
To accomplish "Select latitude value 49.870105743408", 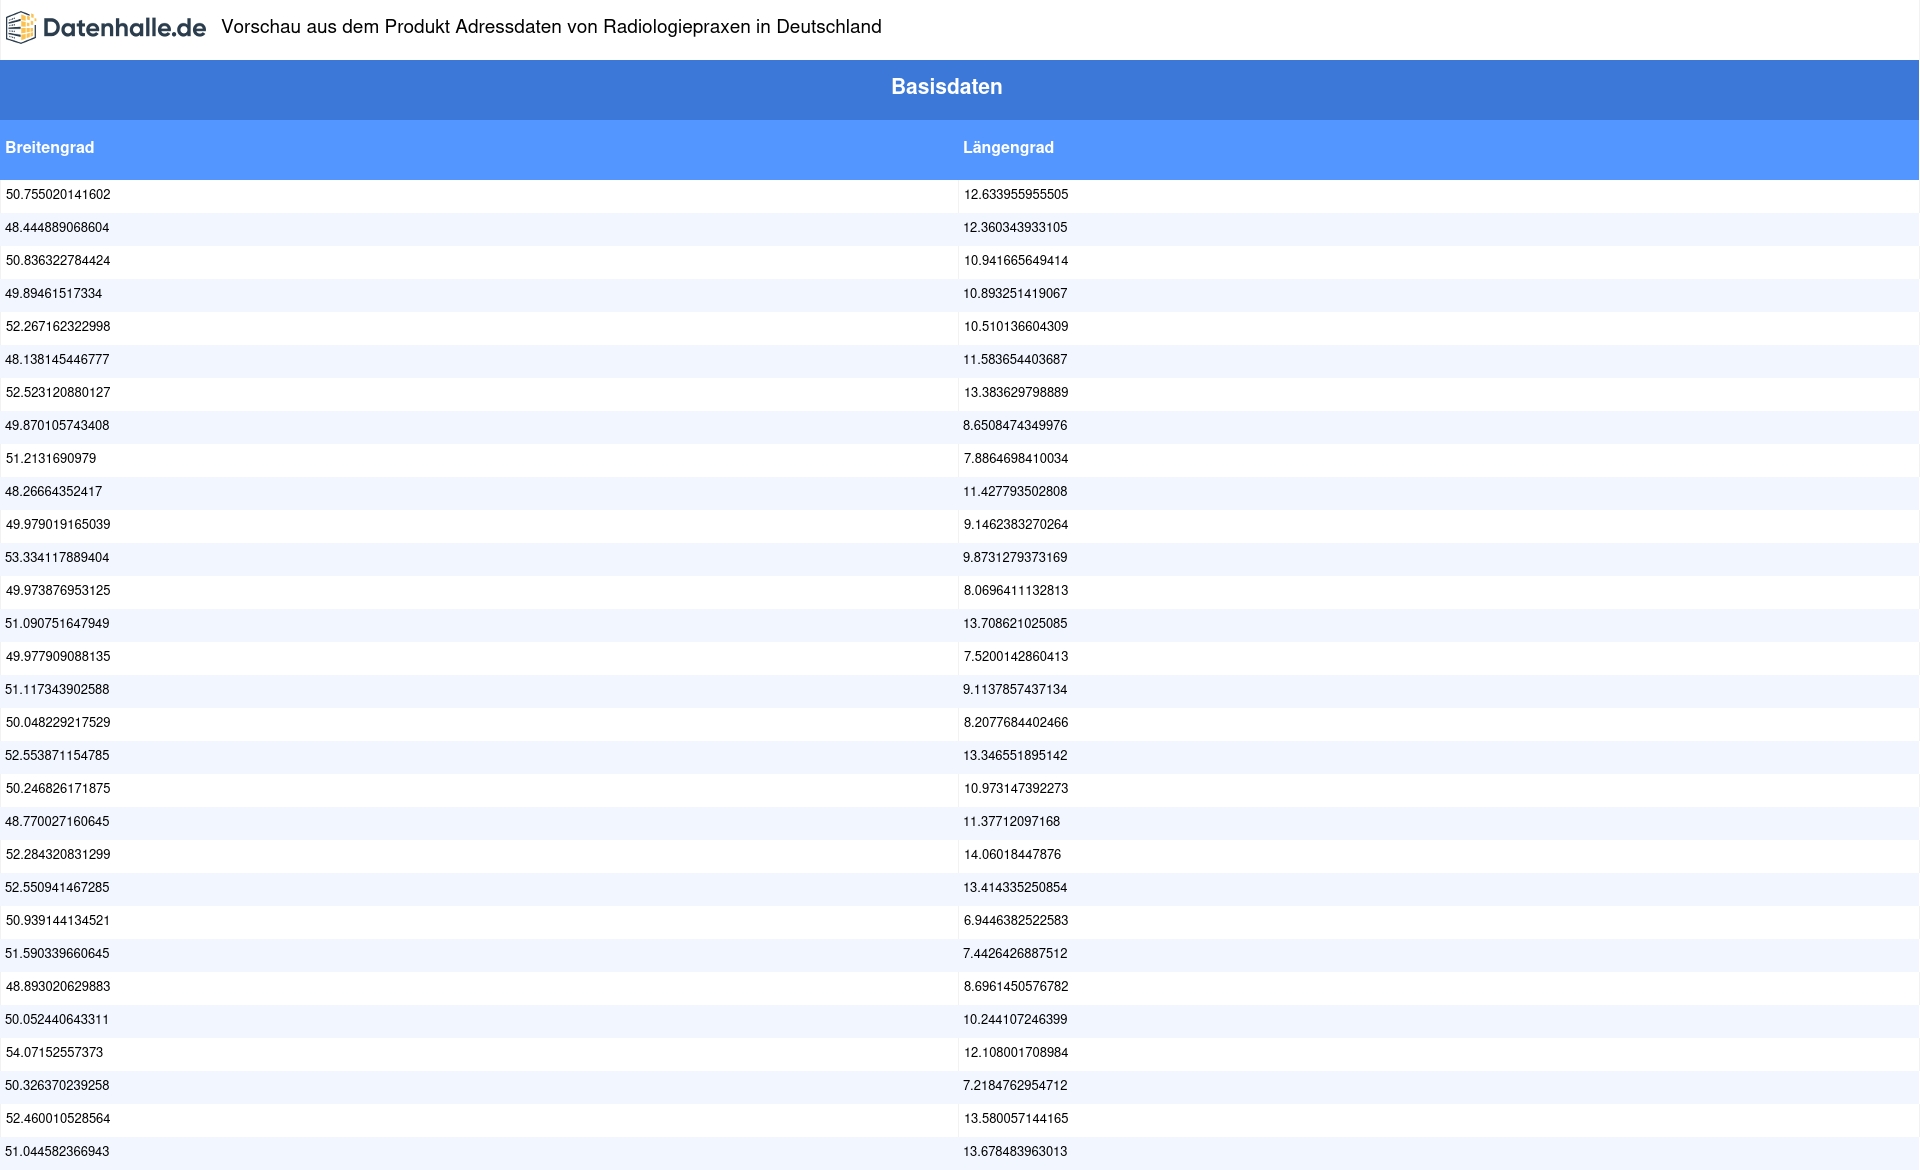I will (58, 426).
